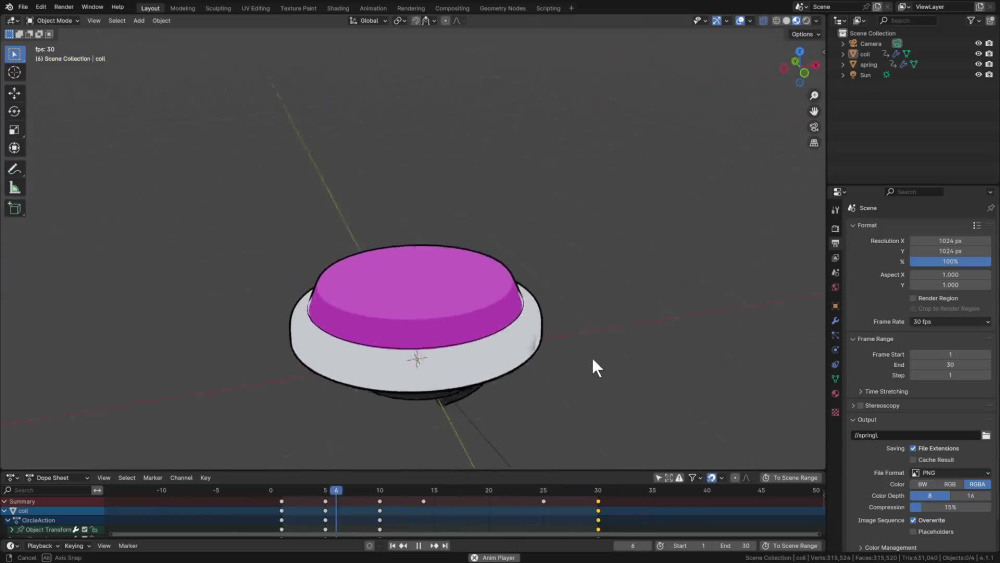This screenshot has width=1000, height=563.
Task: Open the Global orientation dropdown
Action: coord(369,20)
